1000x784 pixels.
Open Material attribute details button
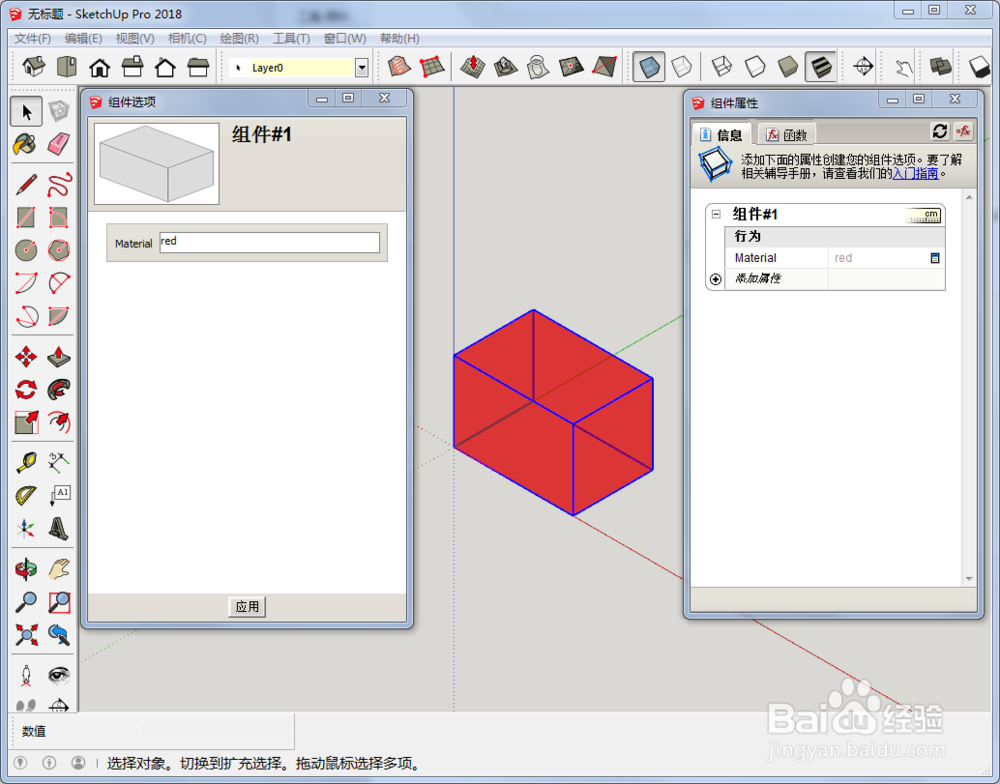(935, 258)
